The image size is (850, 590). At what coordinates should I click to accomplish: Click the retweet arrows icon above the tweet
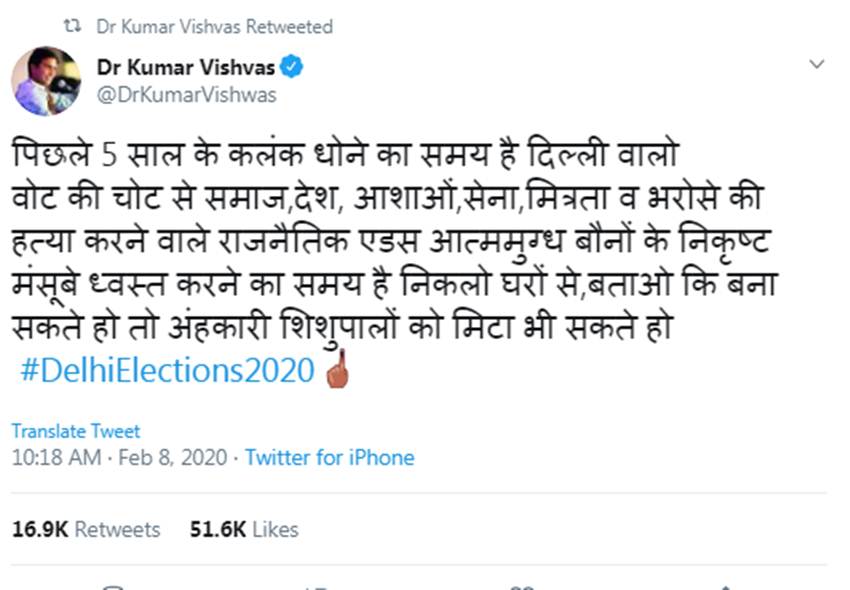72,26
